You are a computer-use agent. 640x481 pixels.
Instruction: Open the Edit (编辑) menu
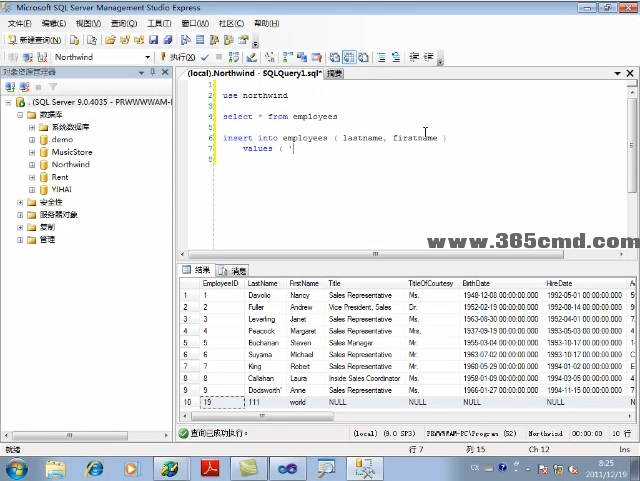tap(53, 23)
